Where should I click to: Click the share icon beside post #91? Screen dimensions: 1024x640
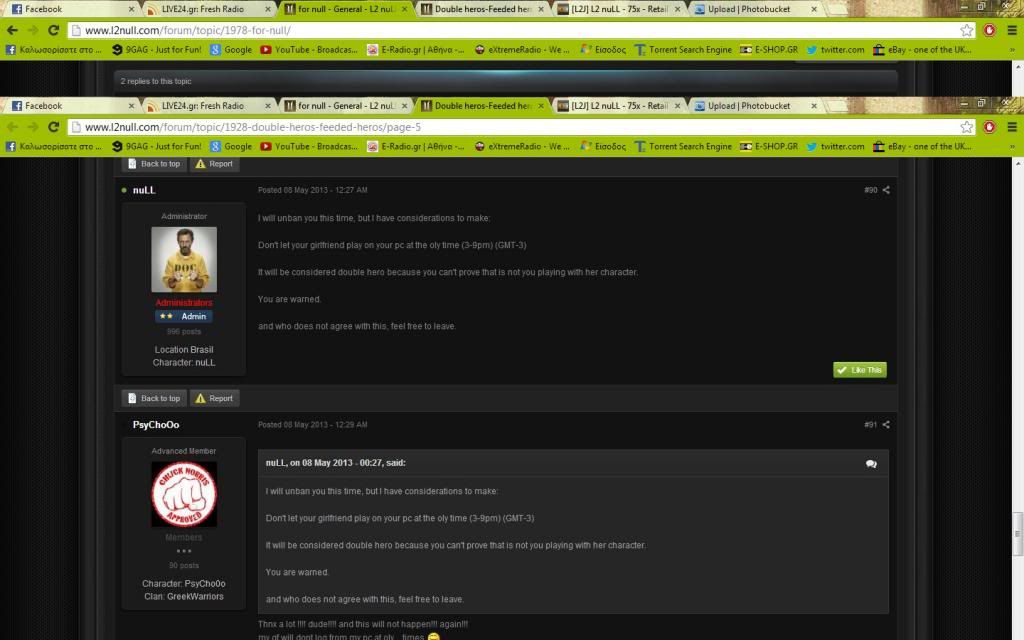click(x=886, y=425)
